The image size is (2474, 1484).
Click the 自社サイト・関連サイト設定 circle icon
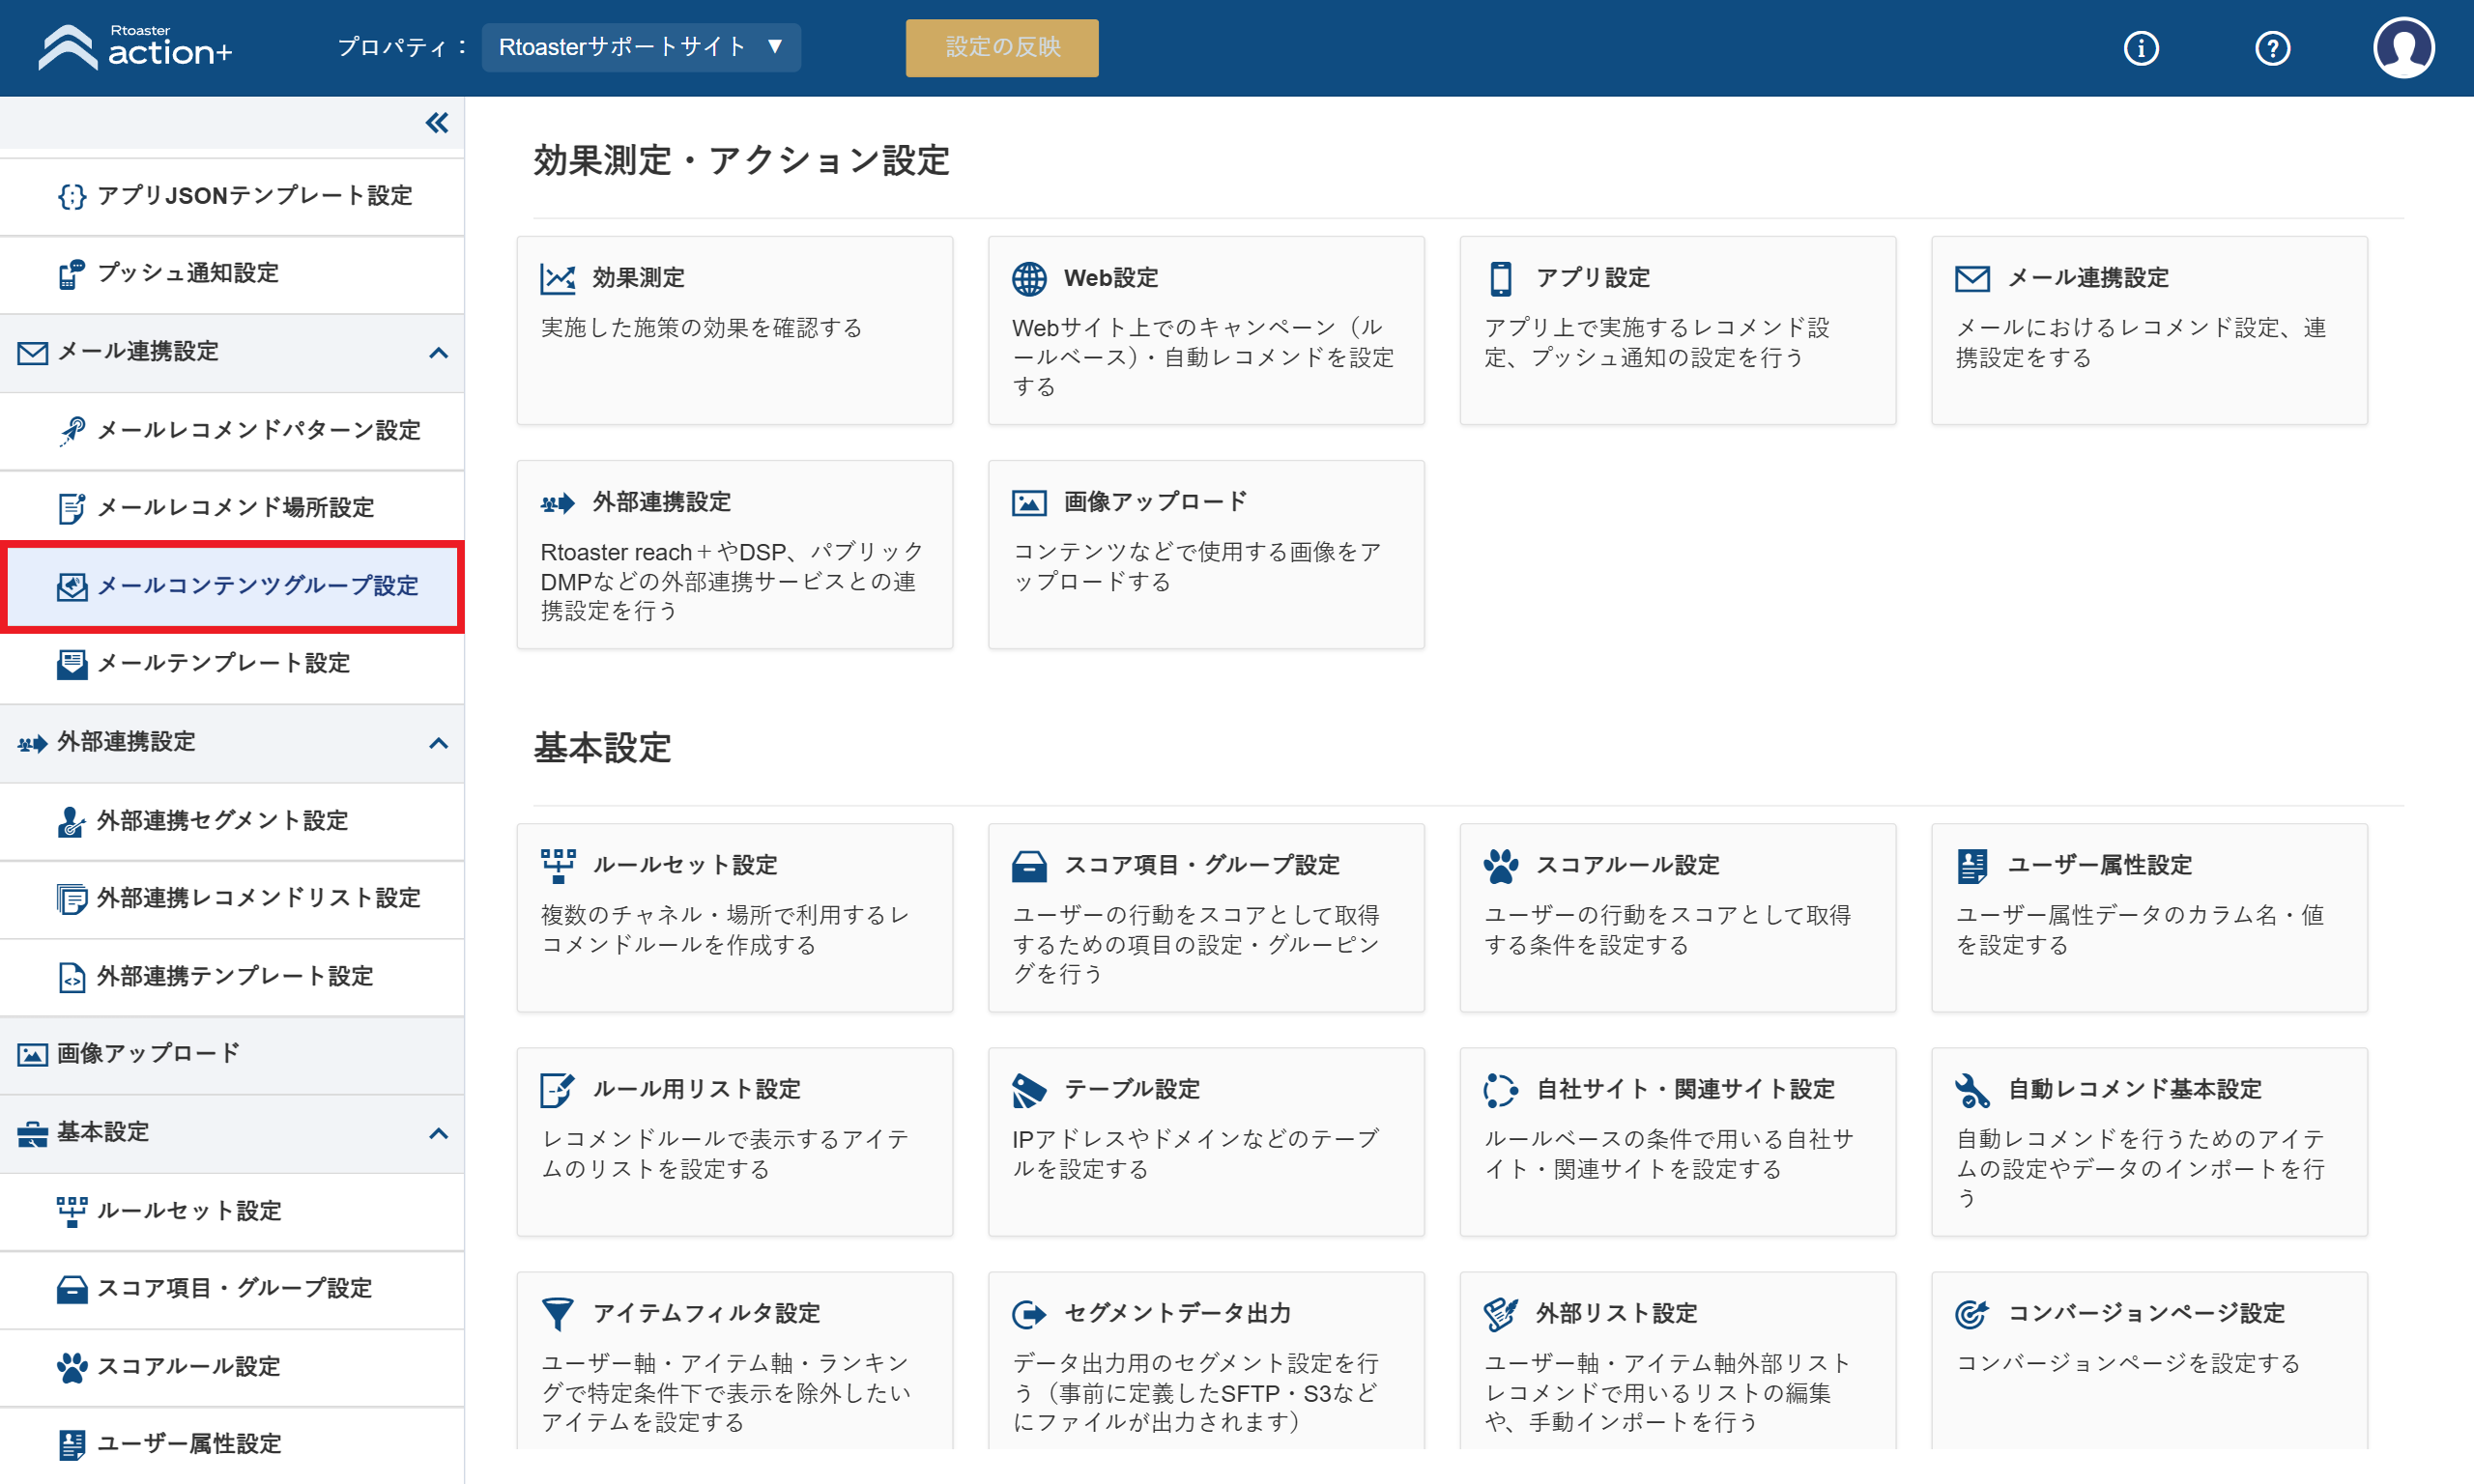pyautogui.click(x=1500, y=1090)
